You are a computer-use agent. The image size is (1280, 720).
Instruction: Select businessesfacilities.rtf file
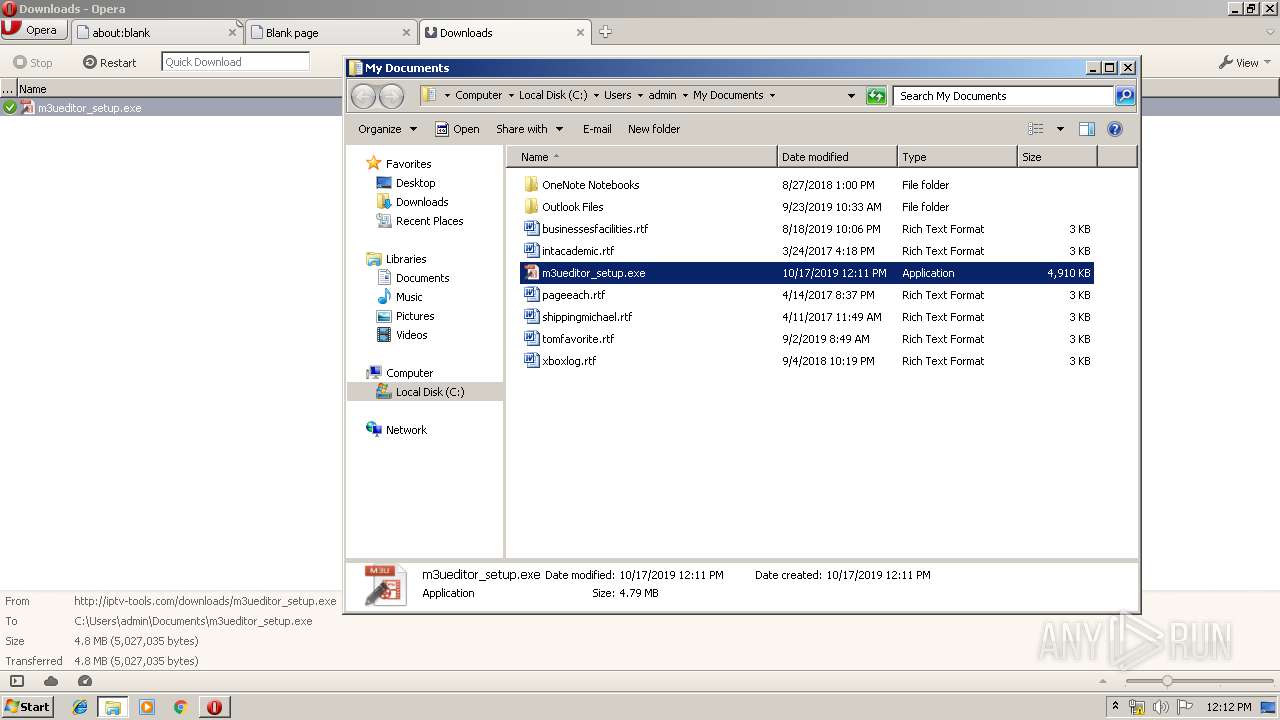click(594, 229)
